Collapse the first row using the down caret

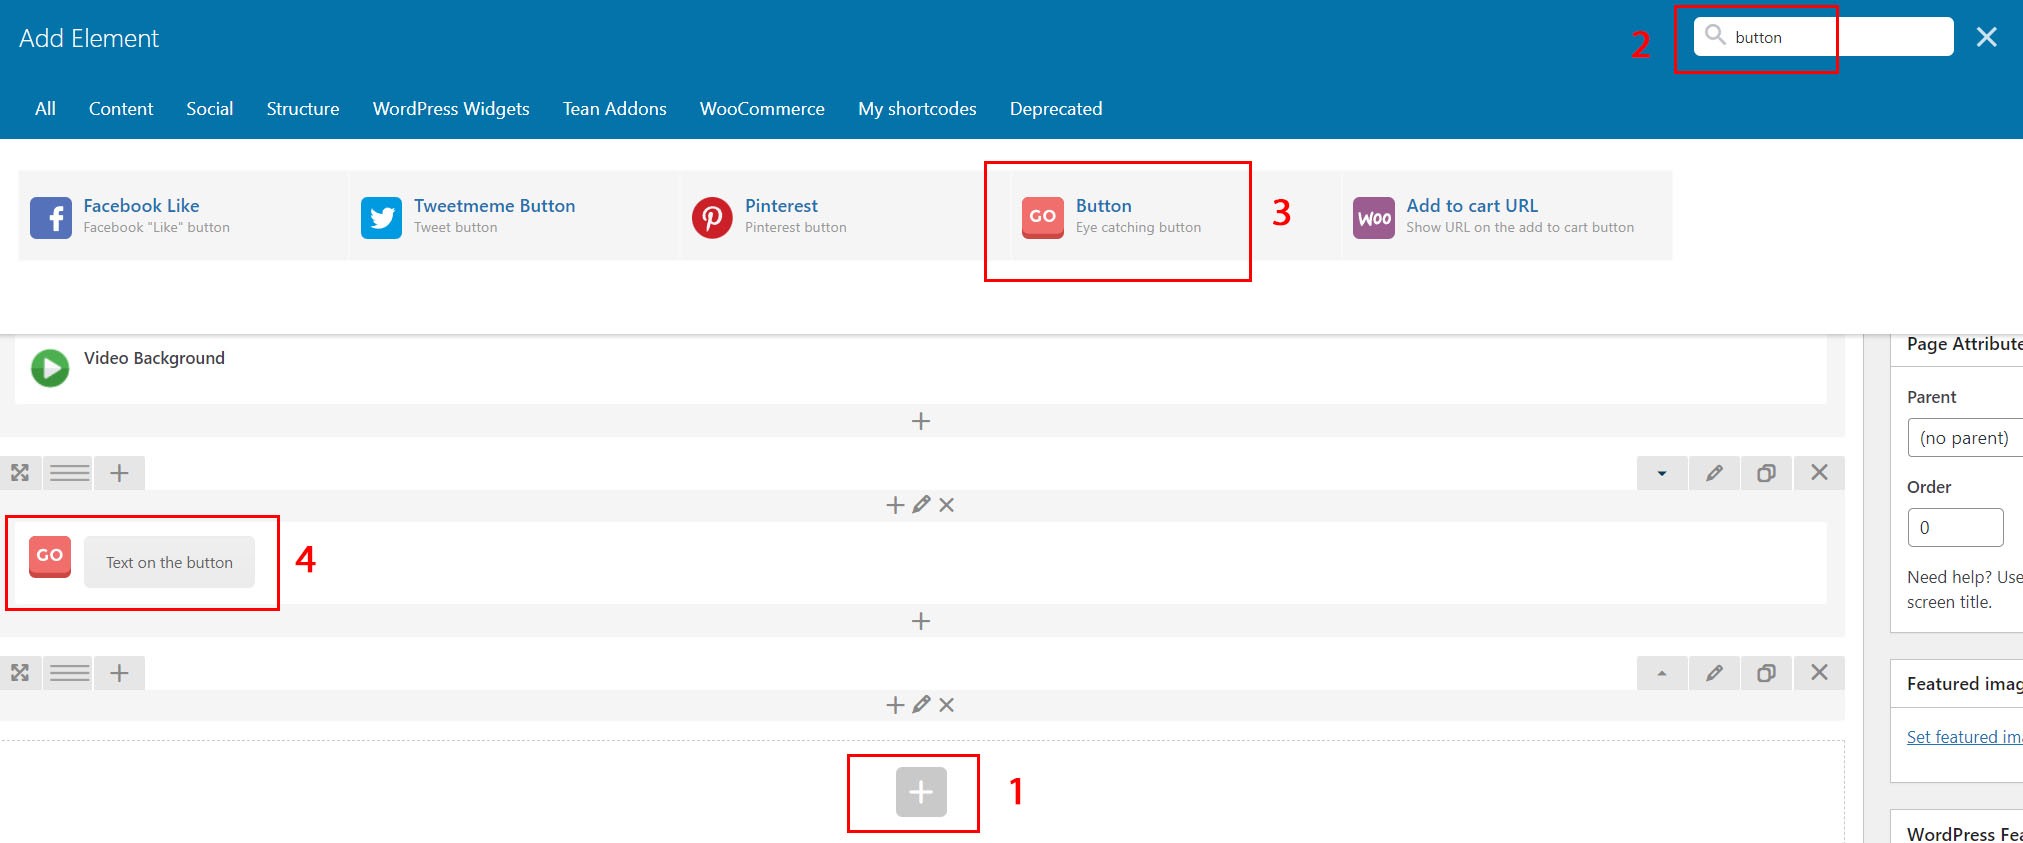[1662, 473]
